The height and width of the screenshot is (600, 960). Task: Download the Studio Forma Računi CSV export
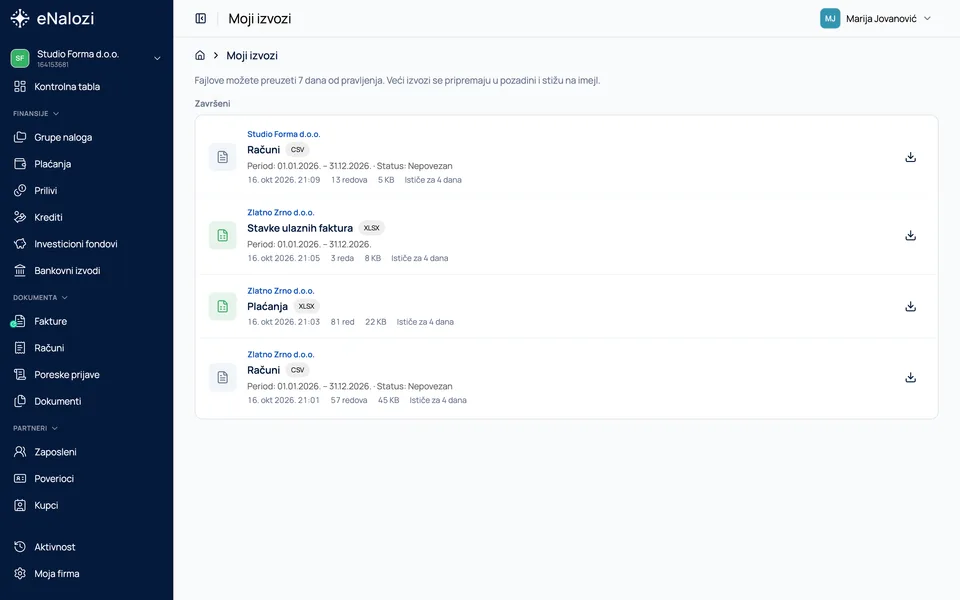tap(910, 157)
